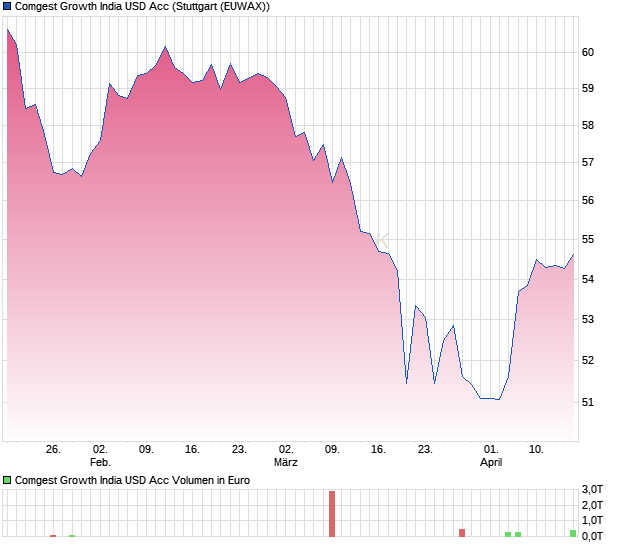Click the 26. date label on x-axis
Viewport: 620px width, 546px height.
[x=54, y=450]
